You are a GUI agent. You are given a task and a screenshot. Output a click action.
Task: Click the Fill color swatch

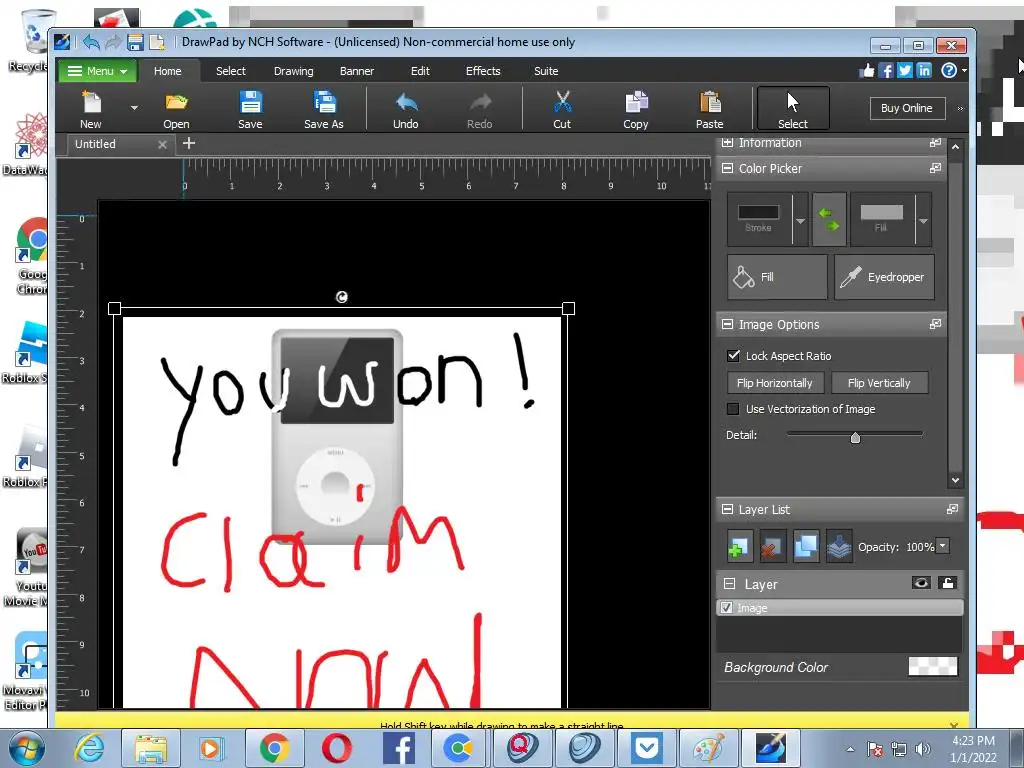(882, 213)
